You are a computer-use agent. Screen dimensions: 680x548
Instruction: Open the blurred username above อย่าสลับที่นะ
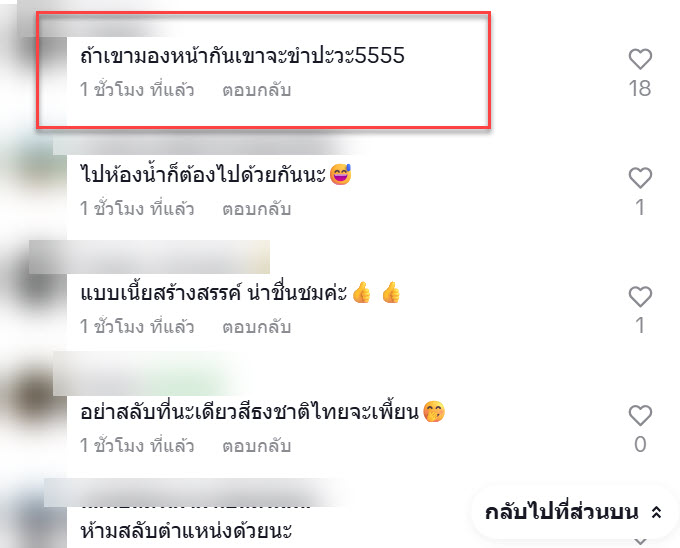143,374
